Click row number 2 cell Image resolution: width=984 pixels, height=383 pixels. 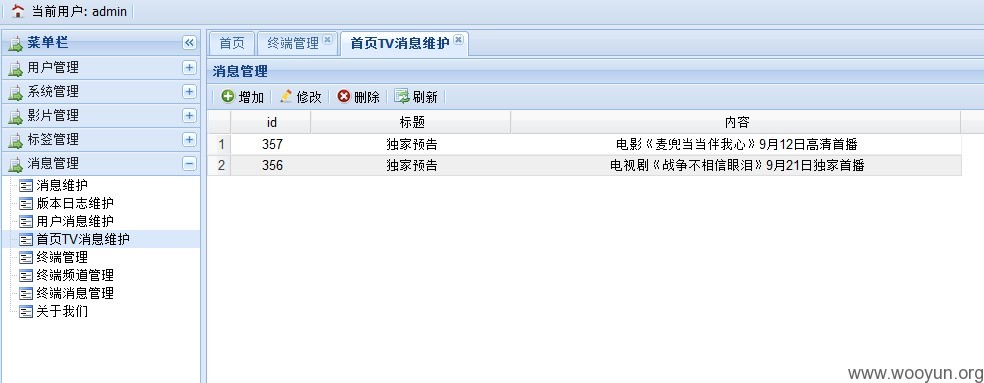220,165
